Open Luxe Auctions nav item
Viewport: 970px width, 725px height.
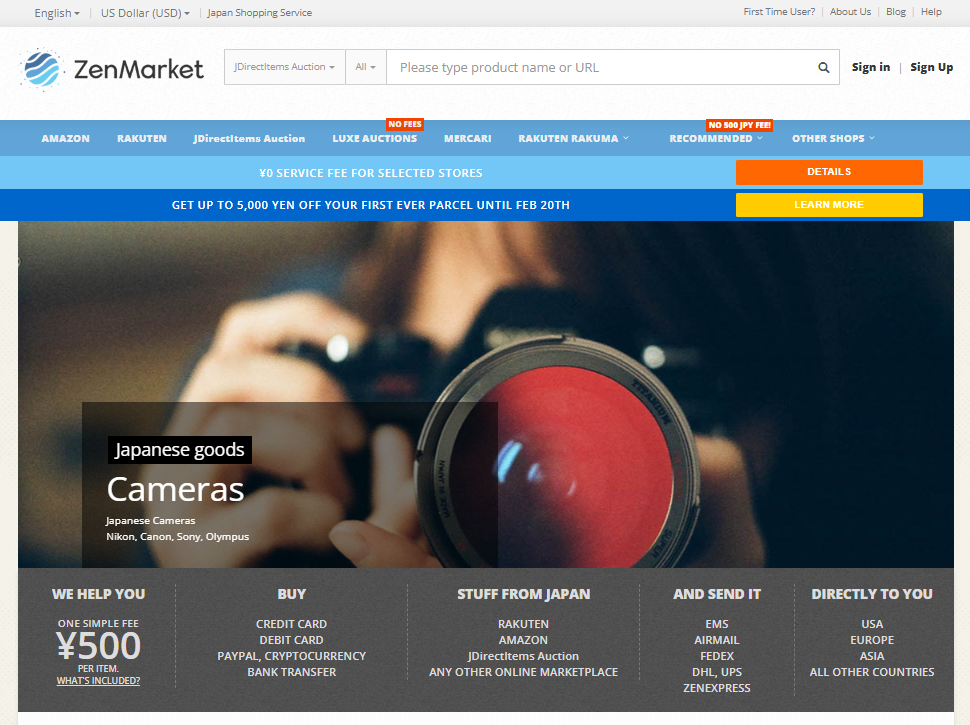click(x=374, y=139)
